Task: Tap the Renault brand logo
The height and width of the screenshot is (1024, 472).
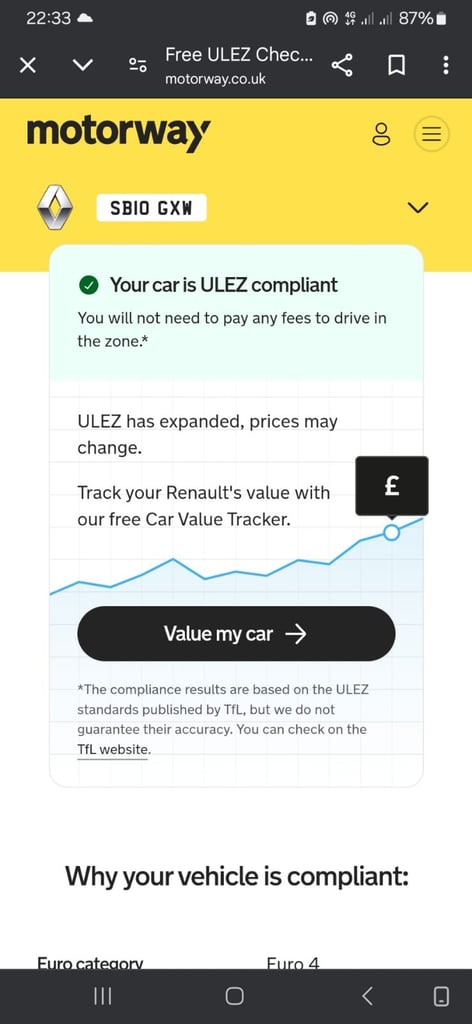Action: coord(54,208)
